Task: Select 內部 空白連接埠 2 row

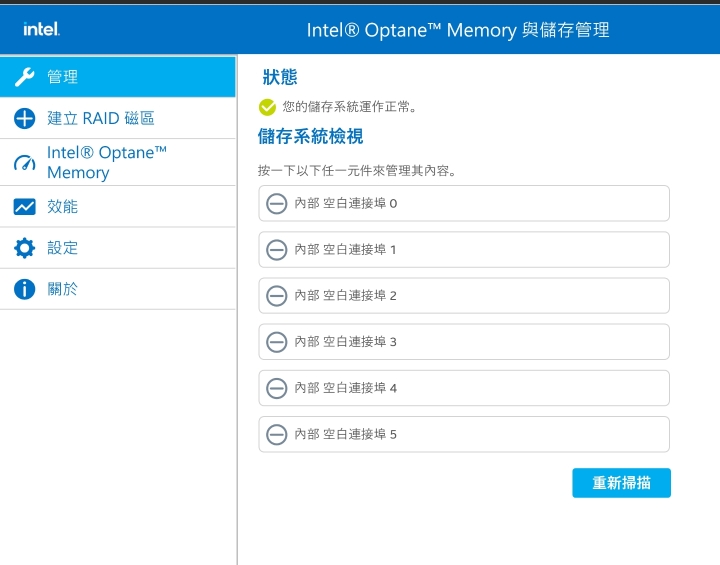Action: click(x=464, y=295)
